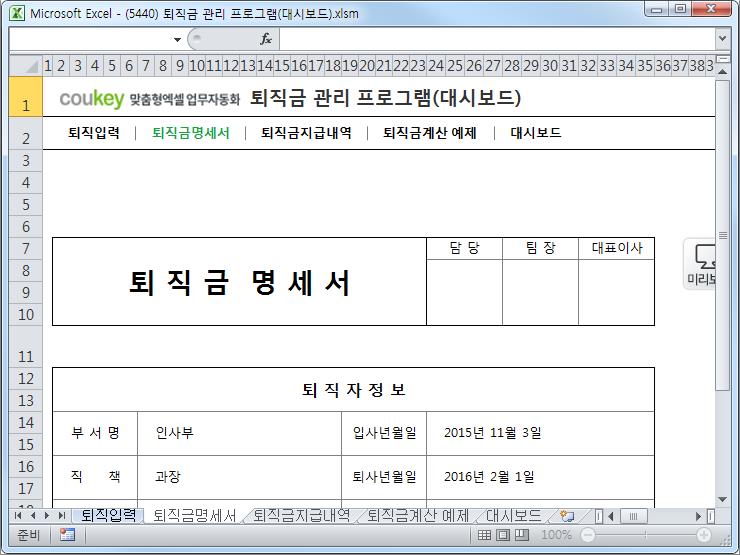
Task: Switch to Page Break Preview icon
Action: 521,535
